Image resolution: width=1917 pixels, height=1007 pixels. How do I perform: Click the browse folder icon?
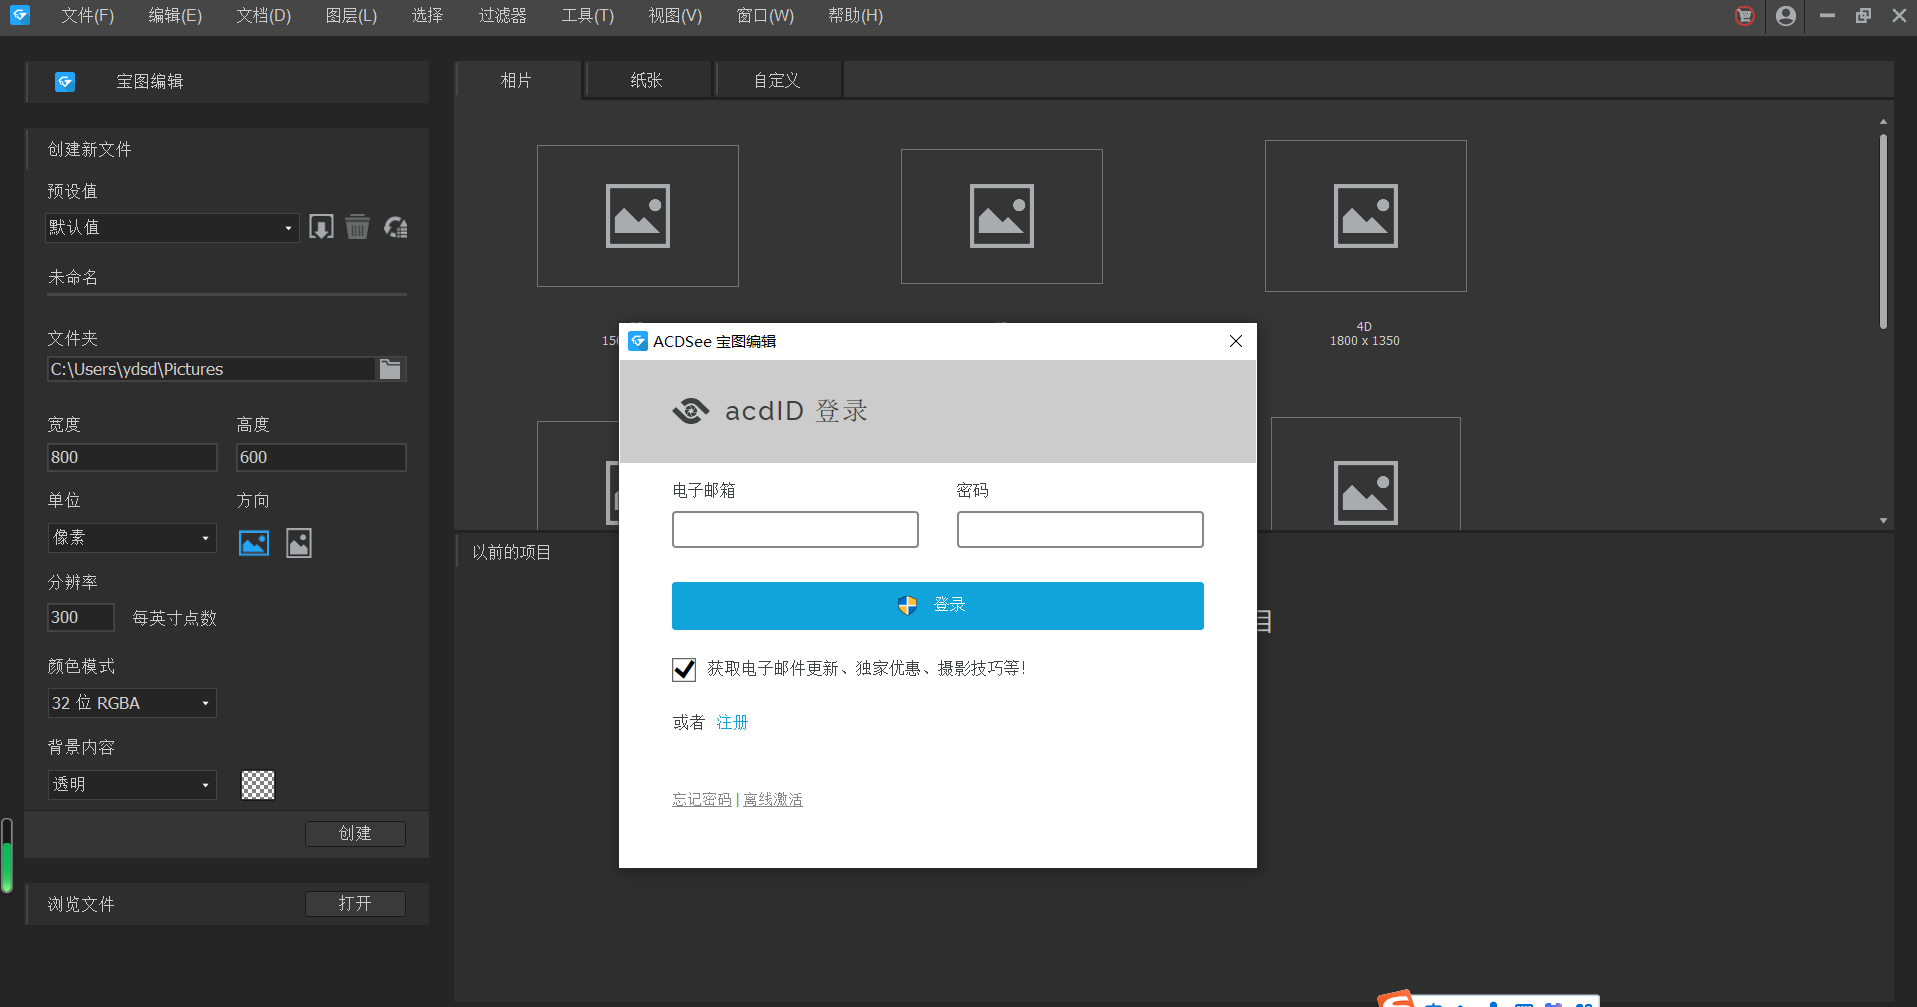point(390,369)
